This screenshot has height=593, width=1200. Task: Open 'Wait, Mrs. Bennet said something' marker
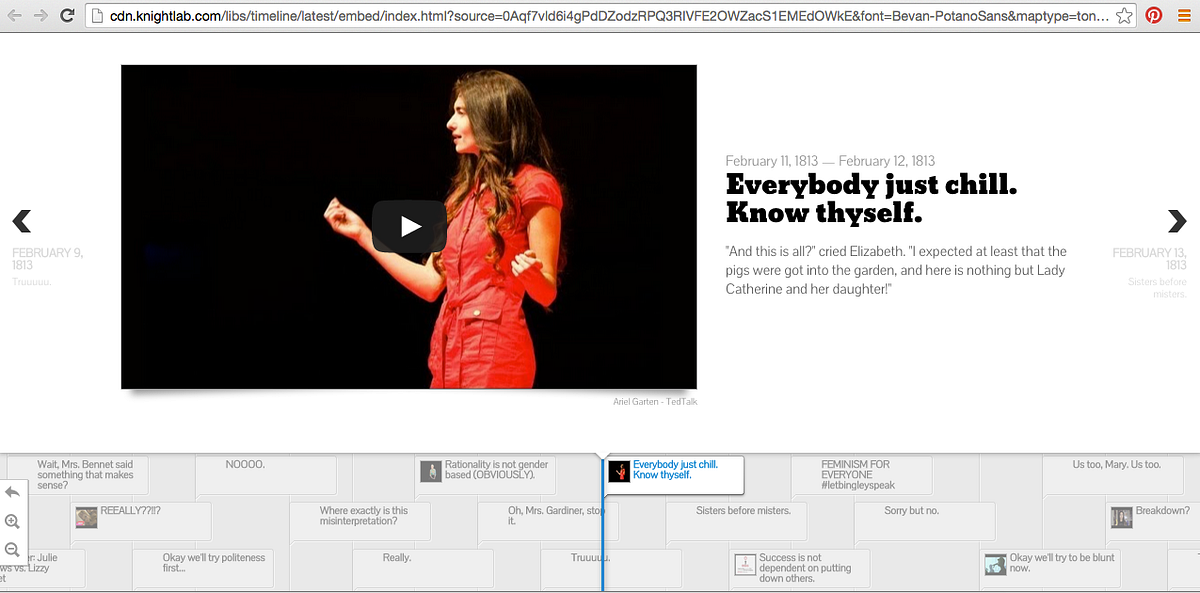[79, 475]
